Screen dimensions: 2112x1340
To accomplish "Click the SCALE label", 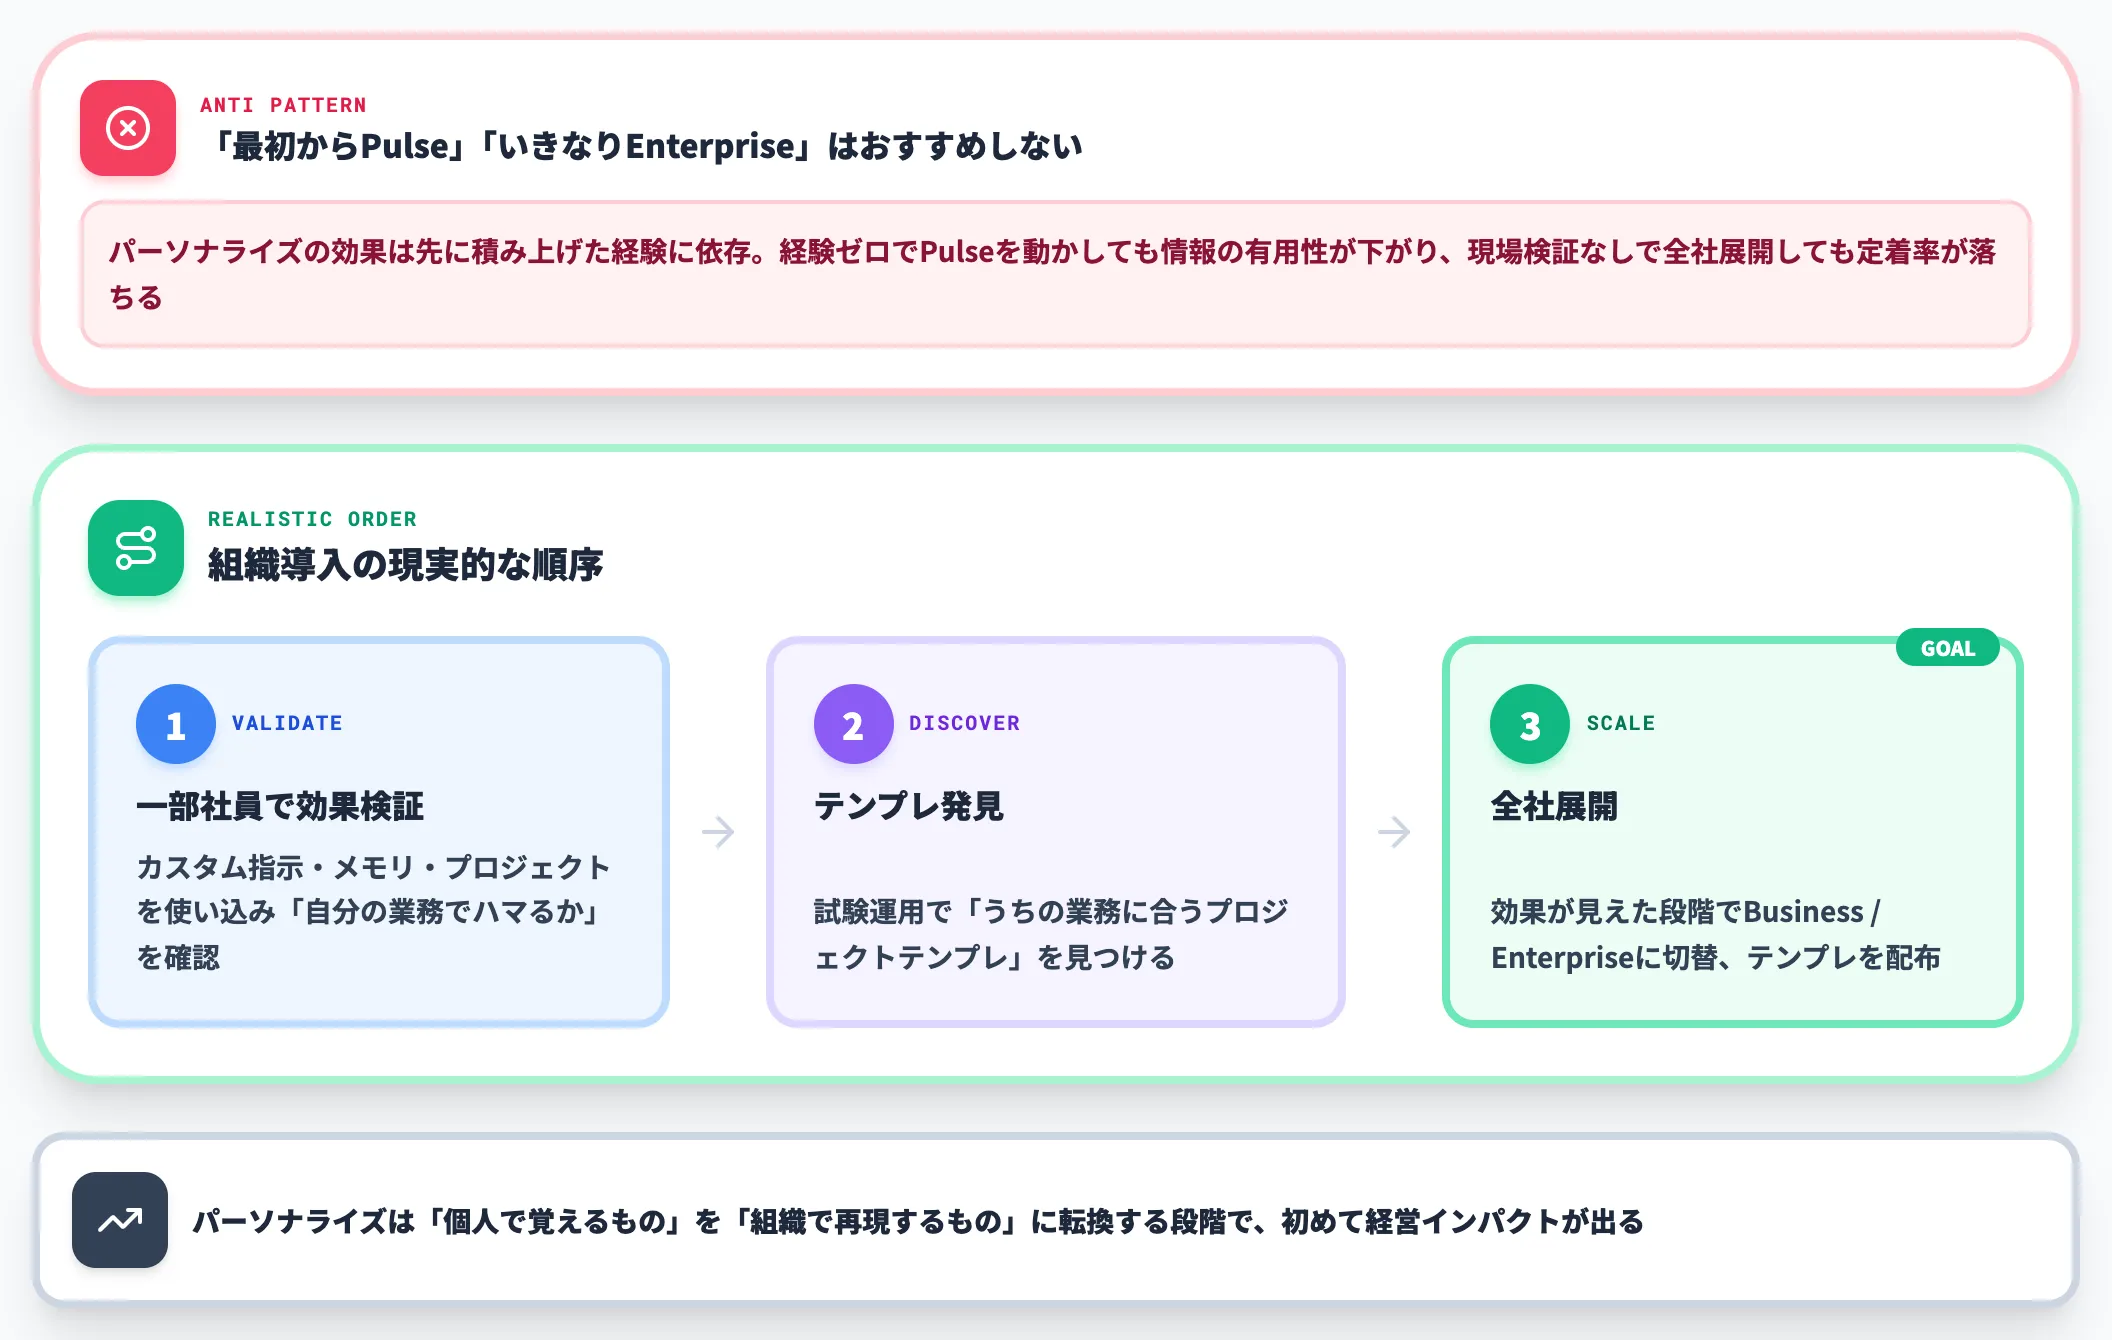I will 1621,723.
